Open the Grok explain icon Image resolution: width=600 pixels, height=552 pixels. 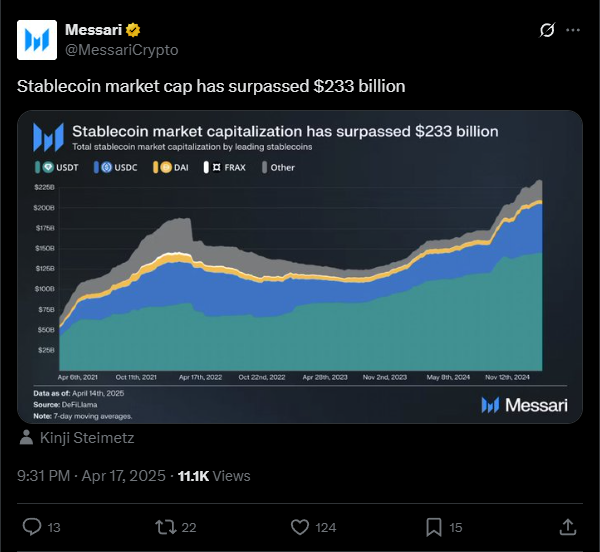pos(547,30)
